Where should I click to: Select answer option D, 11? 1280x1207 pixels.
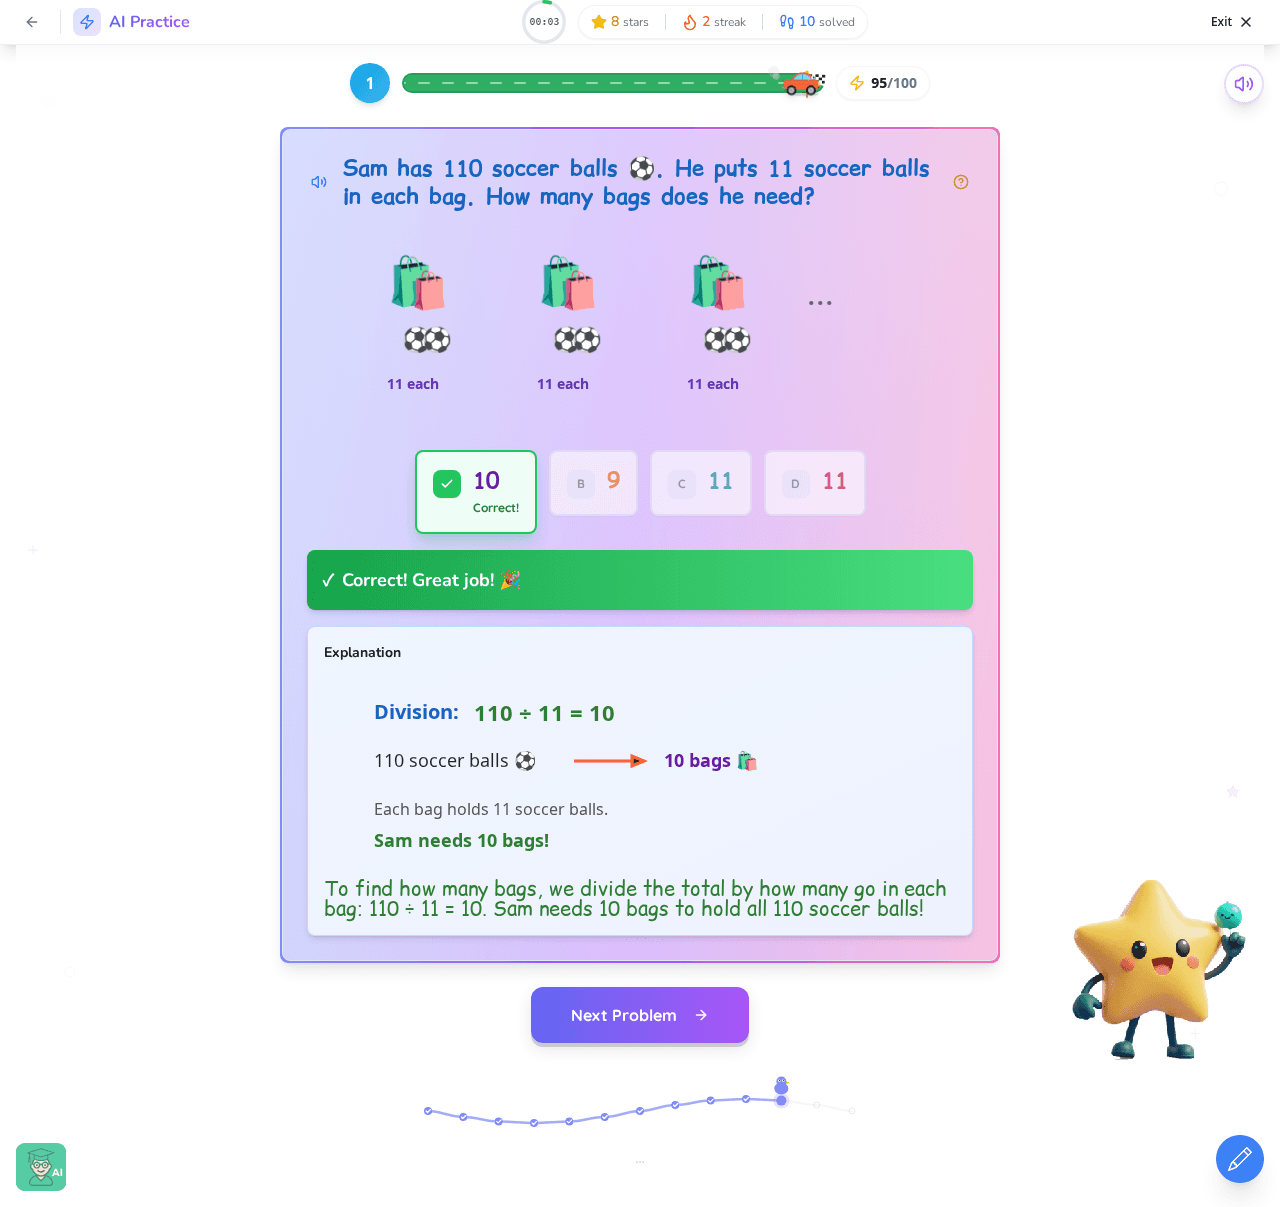coord(815,483)
